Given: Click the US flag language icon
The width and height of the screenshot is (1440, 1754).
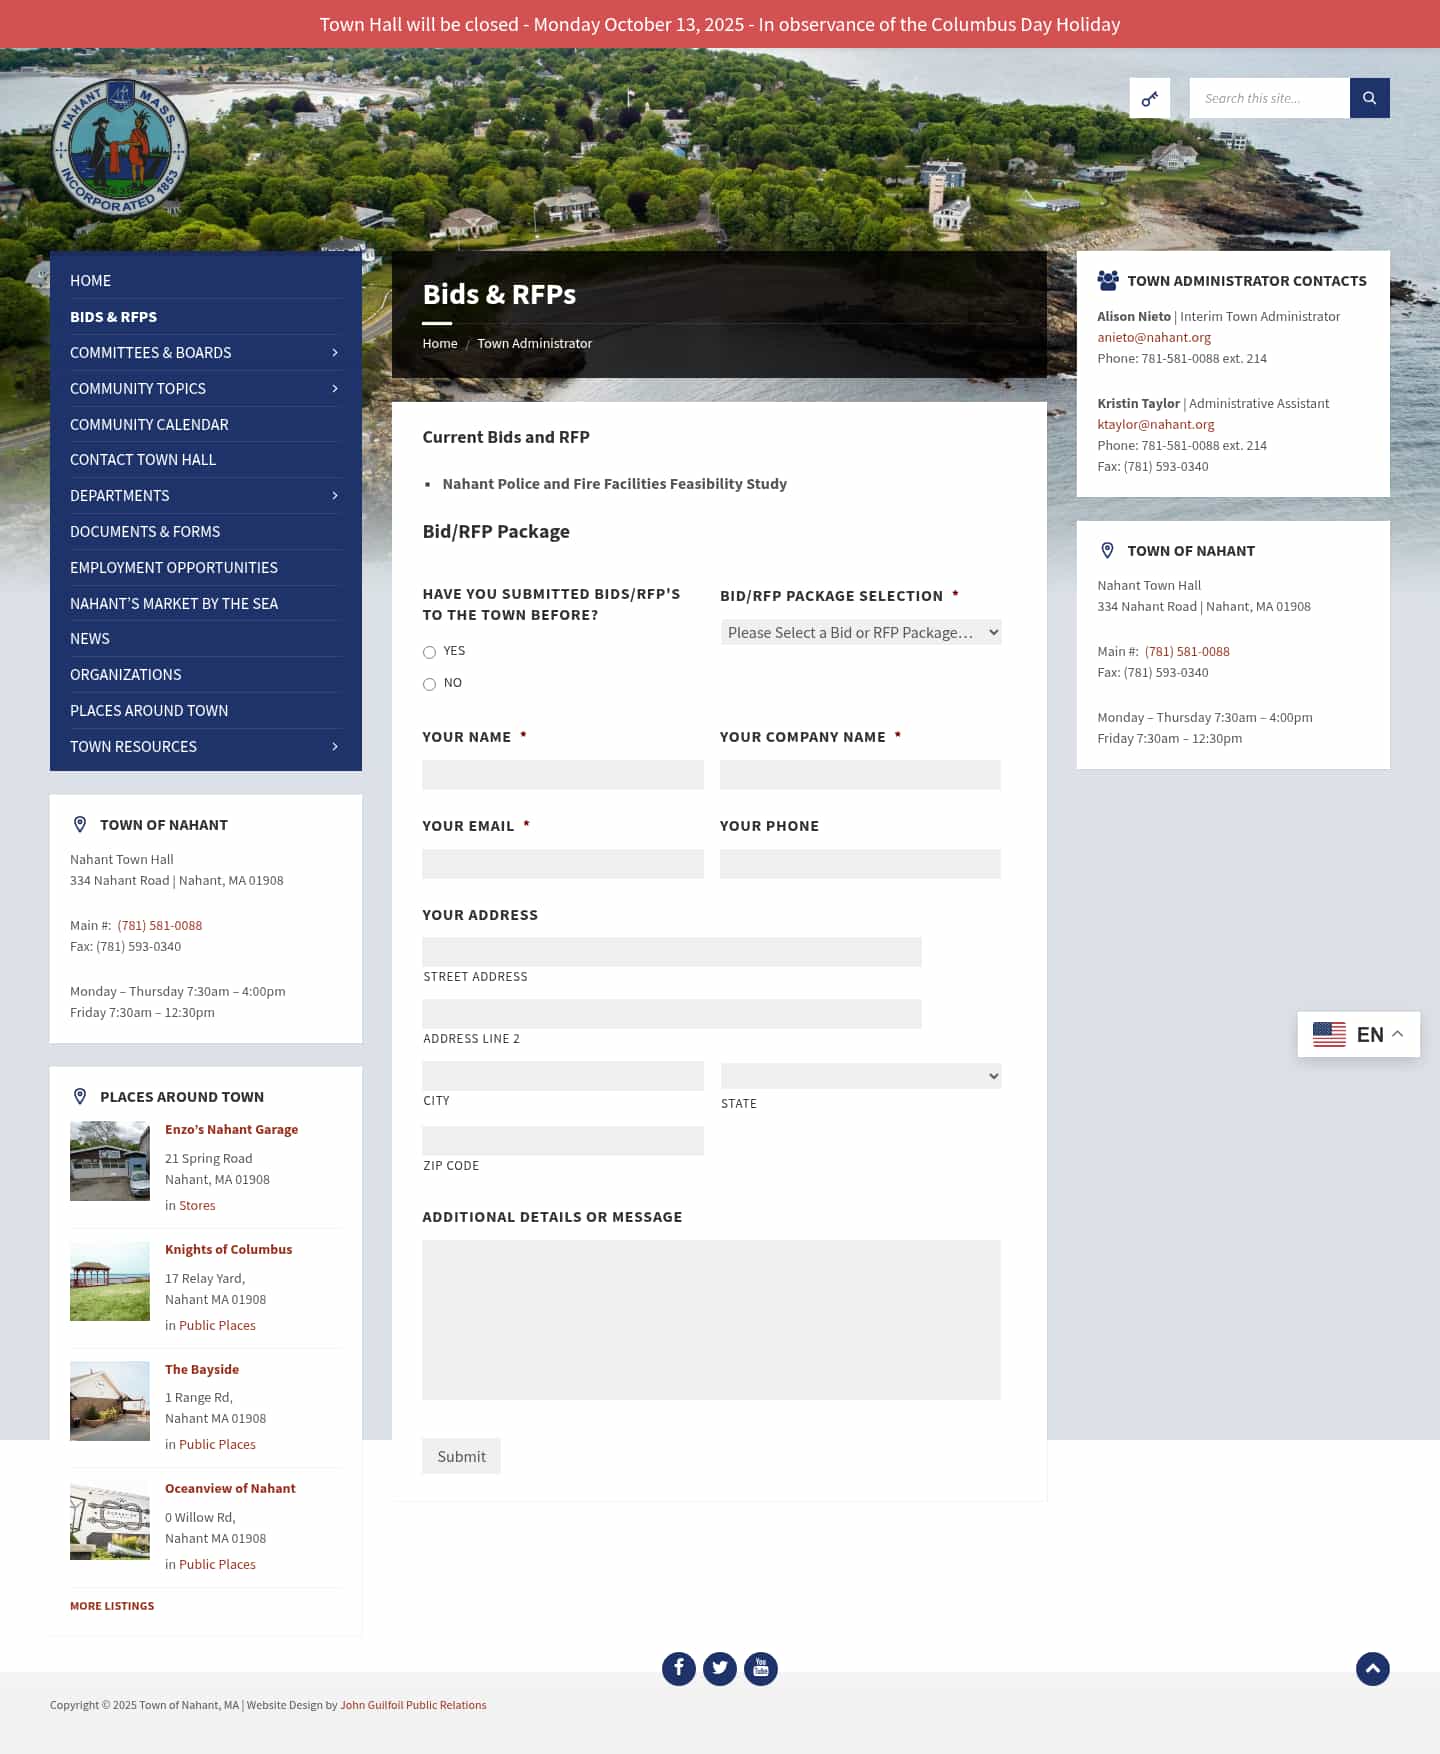Looking at the screenshot, I should click(x=1329, y=1034).
